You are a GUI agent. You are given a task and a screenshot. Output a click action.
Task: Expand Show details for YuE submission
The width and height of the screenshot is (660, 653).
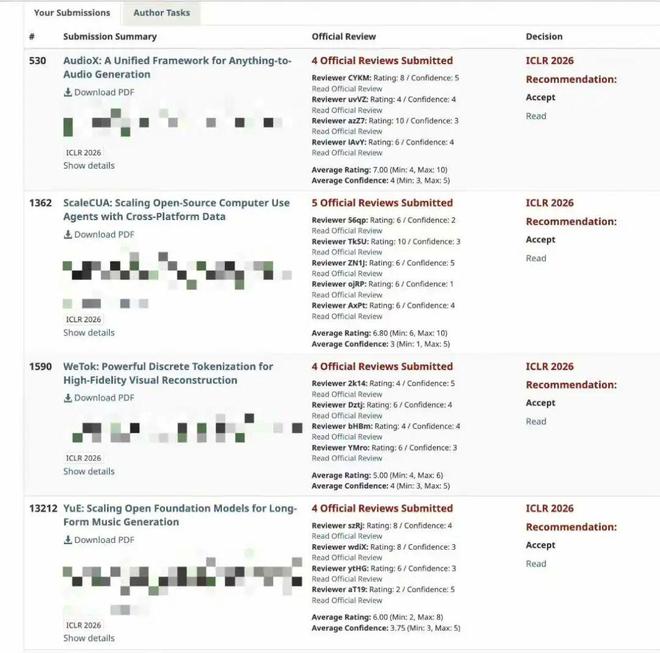click(89, 638)
